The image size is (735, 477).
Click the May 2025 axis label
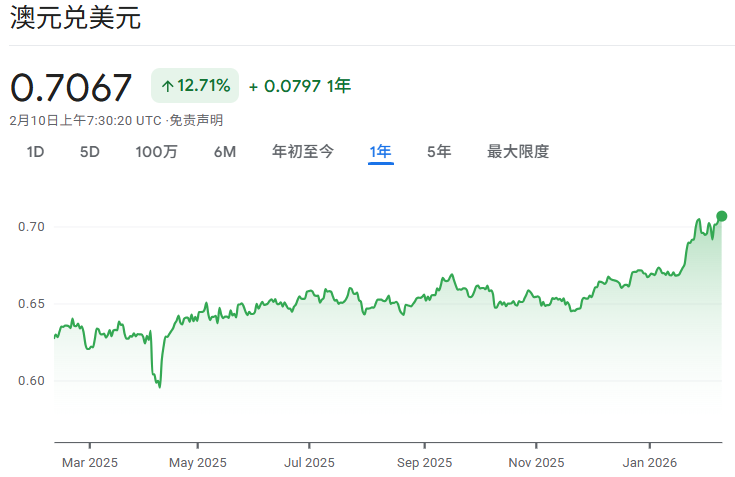(198, 462)
